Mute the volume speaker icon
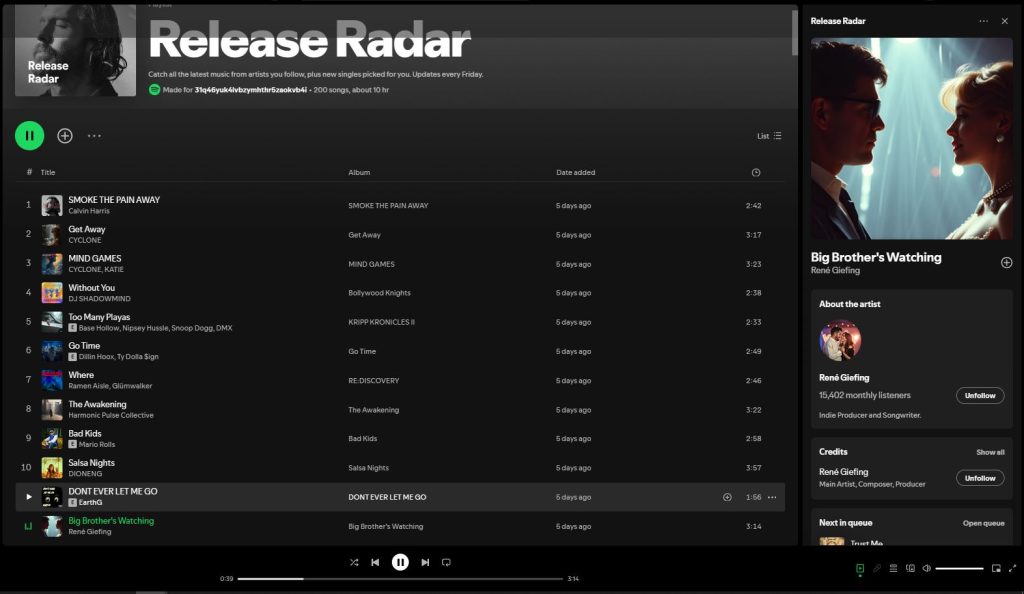The width and height of the screenshot is (1024, 594). [927, 569]
